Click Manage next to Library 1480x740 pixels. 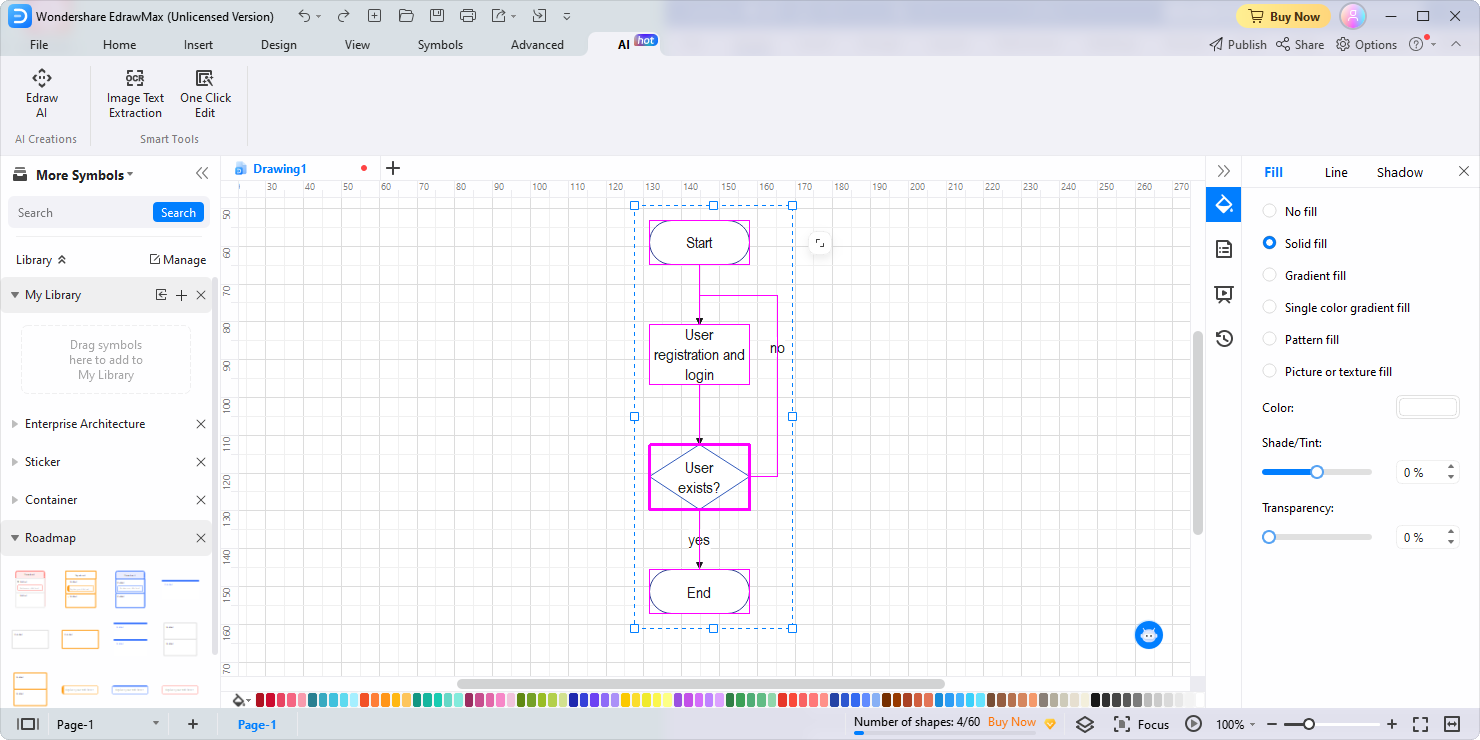click(178, 259)
